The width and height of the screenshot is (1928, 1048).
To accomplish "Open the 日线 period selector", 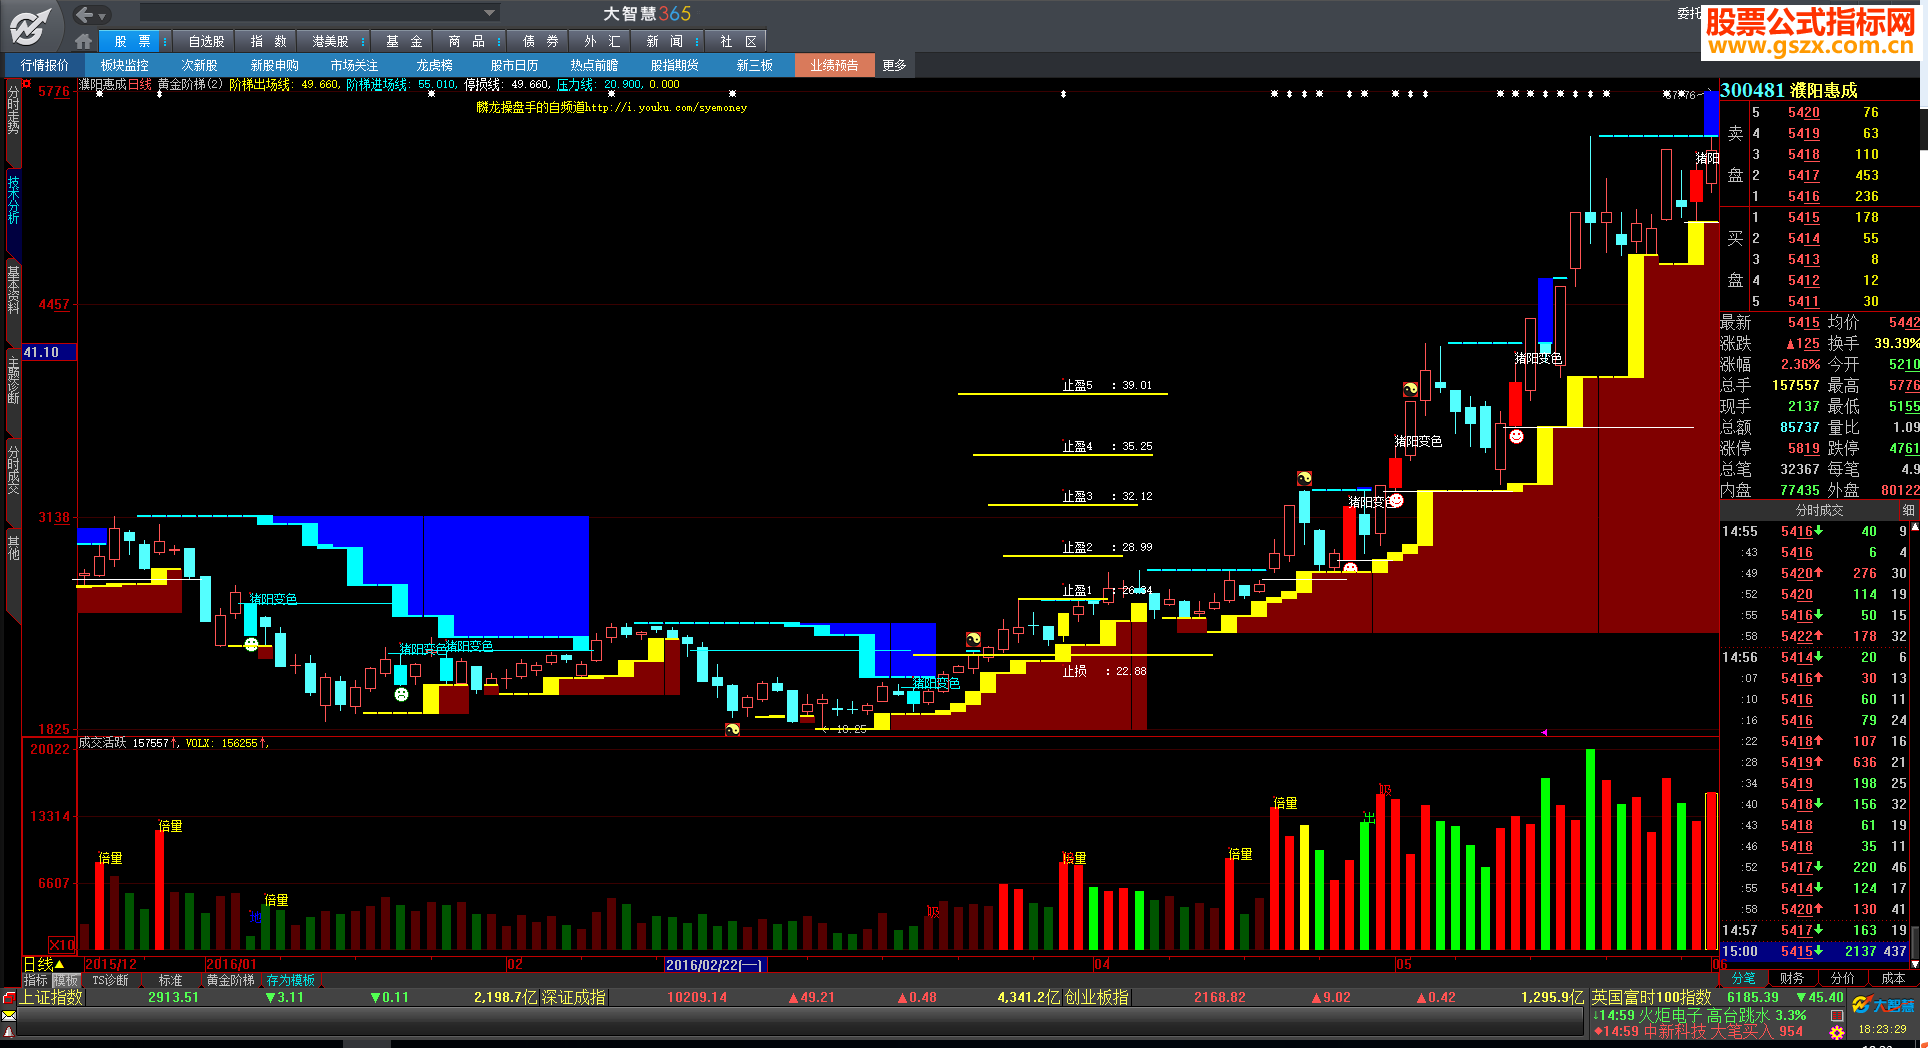I will (44, 964).
